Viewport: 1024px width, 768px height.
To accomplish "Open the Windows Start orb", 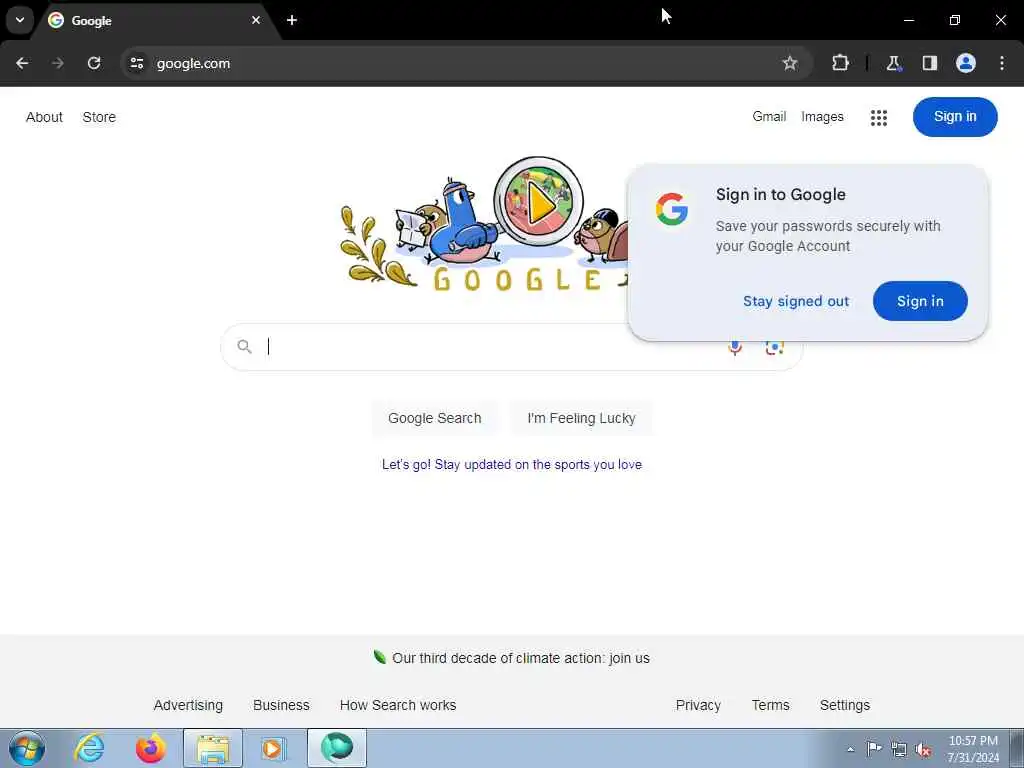I will pyautogui.click(x=27, y=748).
